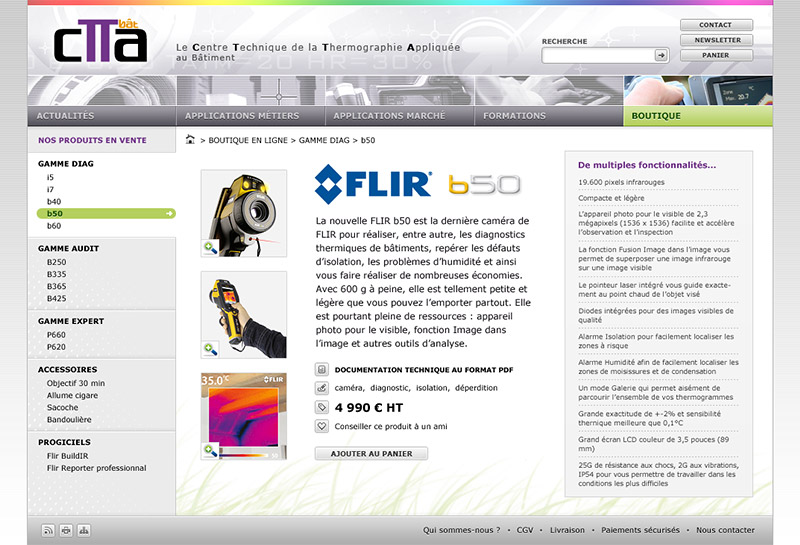Click the price tag icon
The height and width of the screenshot is (545, 800).
[321, 407]
